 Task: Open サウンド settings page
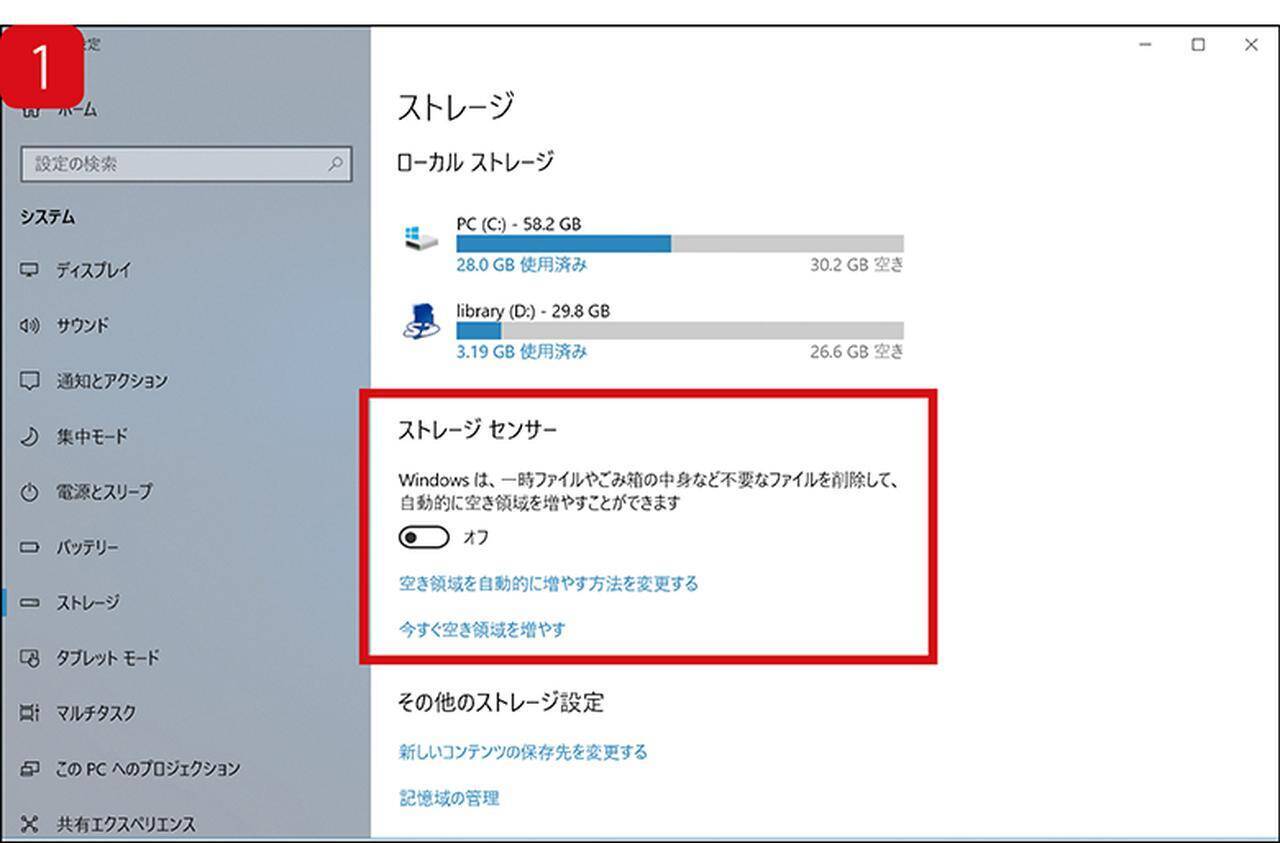coord(83,325)
